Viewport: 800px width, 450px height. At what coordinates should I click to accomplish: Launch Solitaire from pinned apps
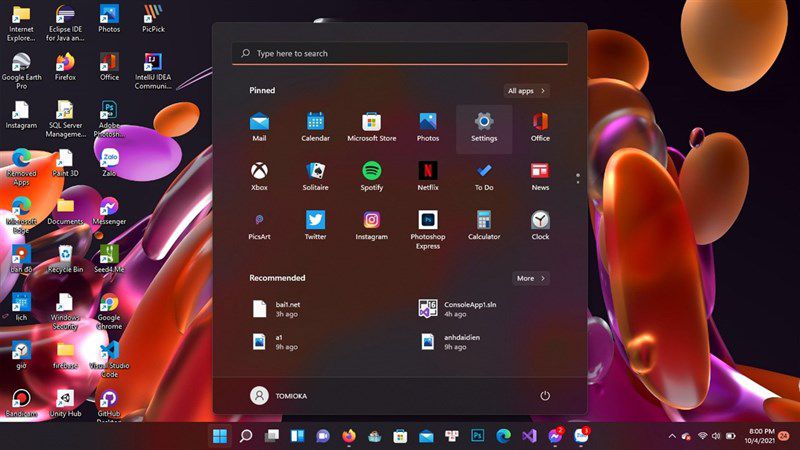tap(315, 177)
